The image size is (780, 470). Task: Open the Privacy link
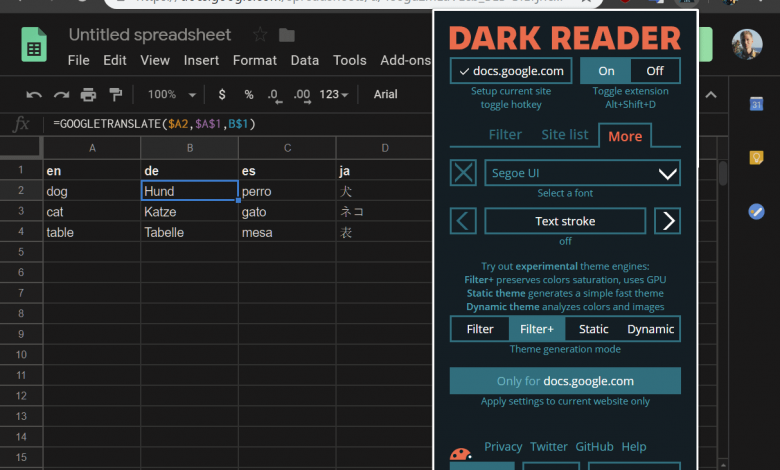tap(503, 447)
